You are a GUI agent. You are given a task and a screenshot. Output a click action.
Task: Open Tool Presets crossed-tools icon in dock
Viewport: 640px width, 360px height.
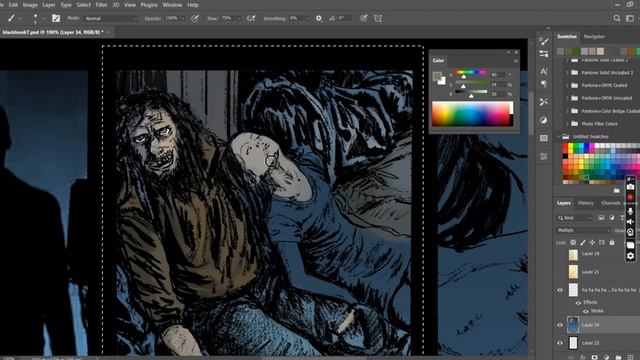pos(544,102)
